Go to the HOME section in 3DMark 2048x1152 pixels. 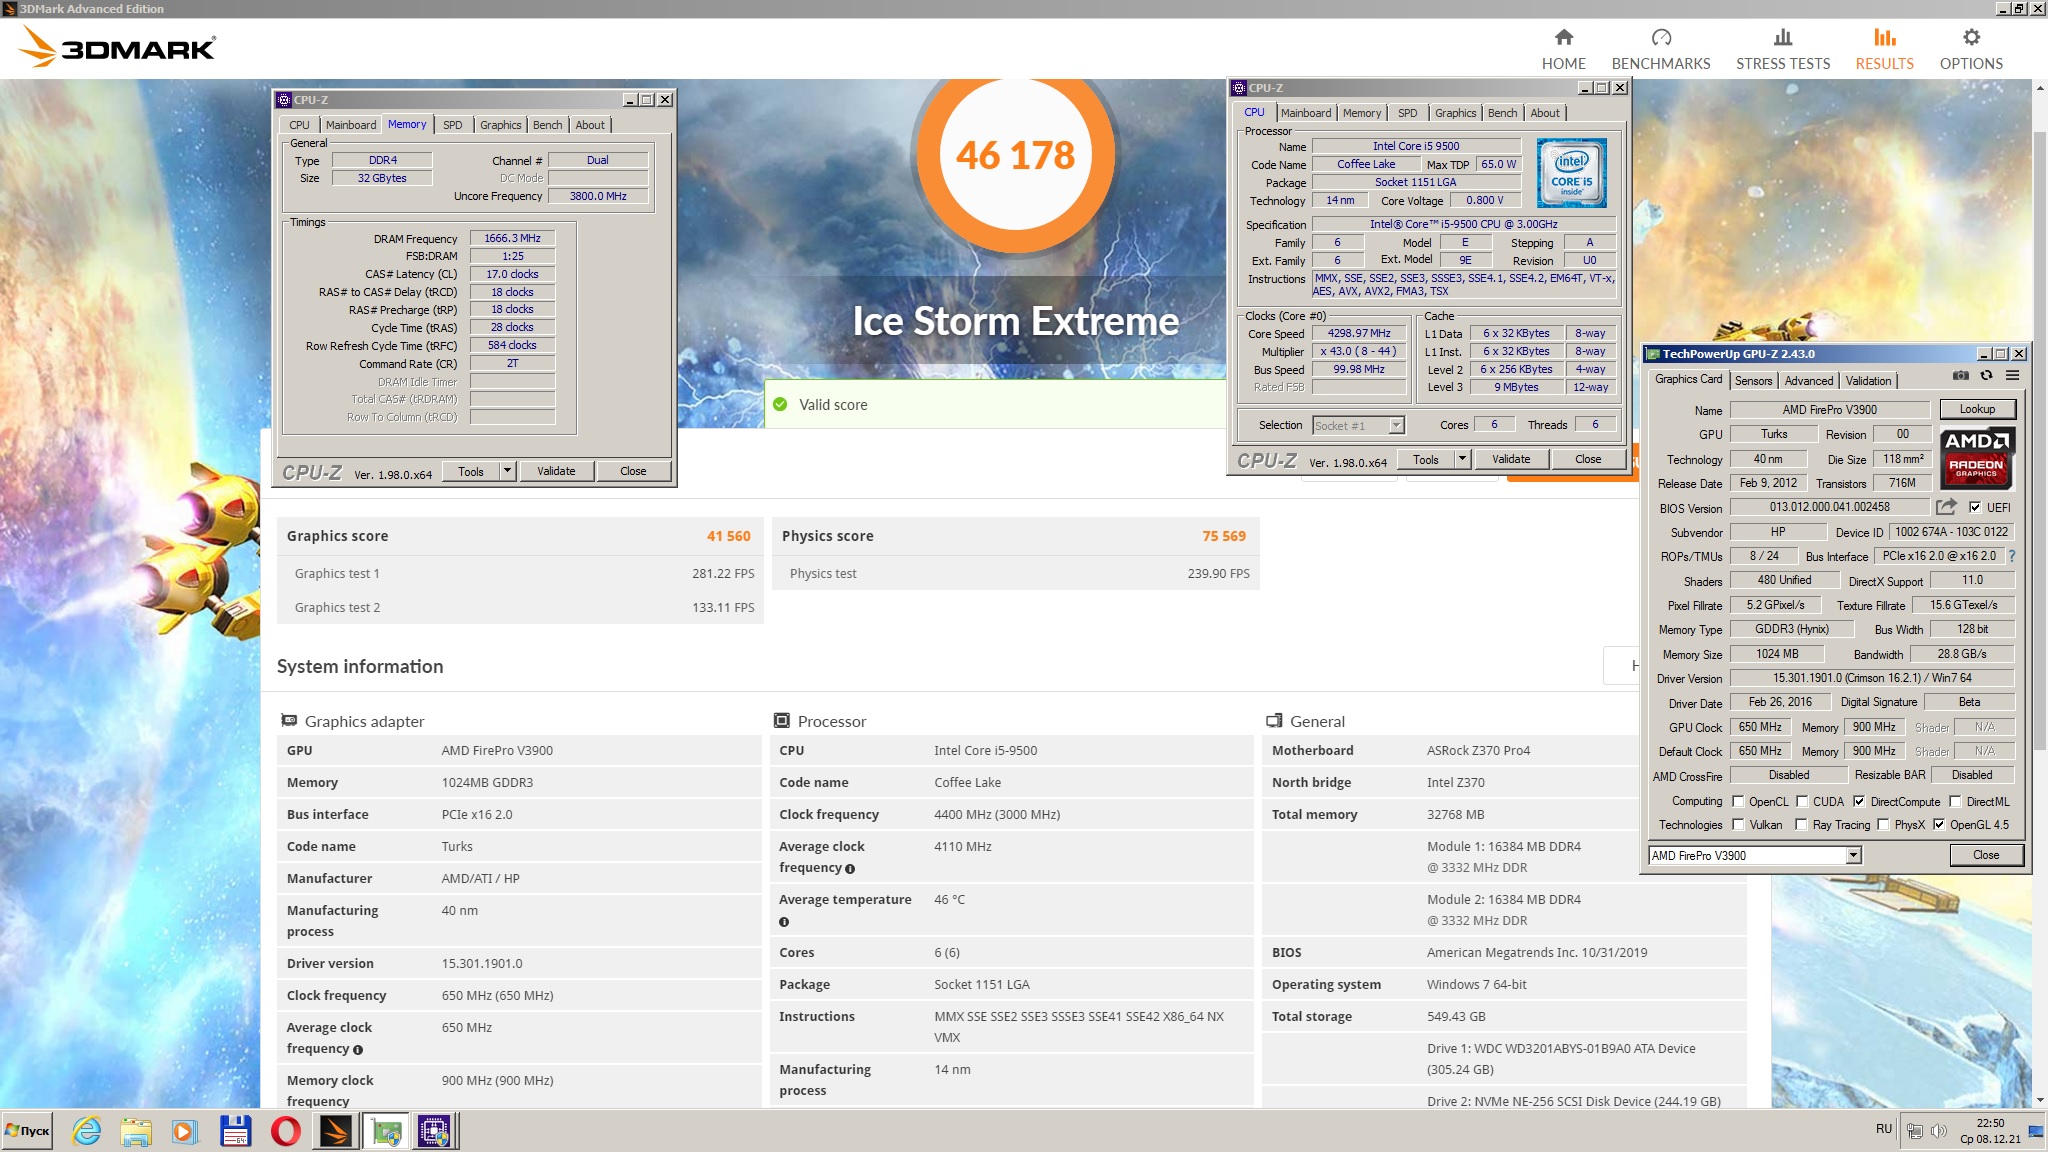(x=1563, y=49)
